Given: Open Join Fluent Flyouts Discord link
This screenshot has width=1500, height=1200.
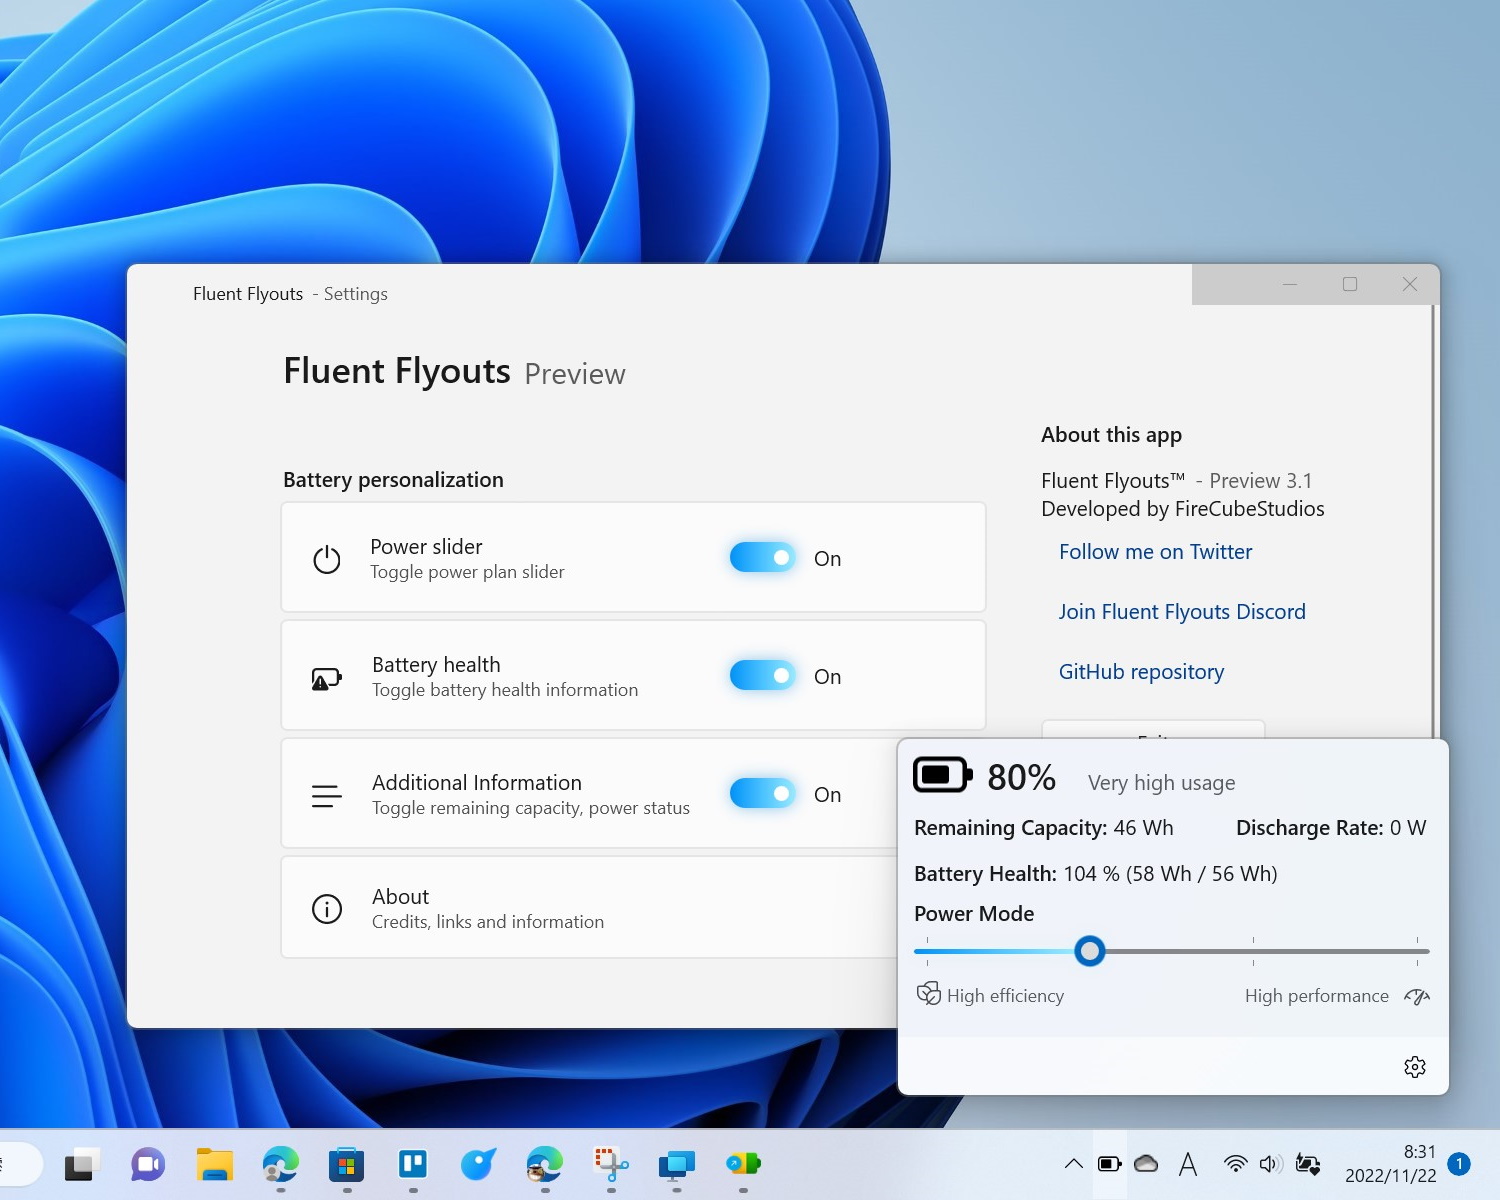Looking at the screenshot, I should (x=1182, y=612).
